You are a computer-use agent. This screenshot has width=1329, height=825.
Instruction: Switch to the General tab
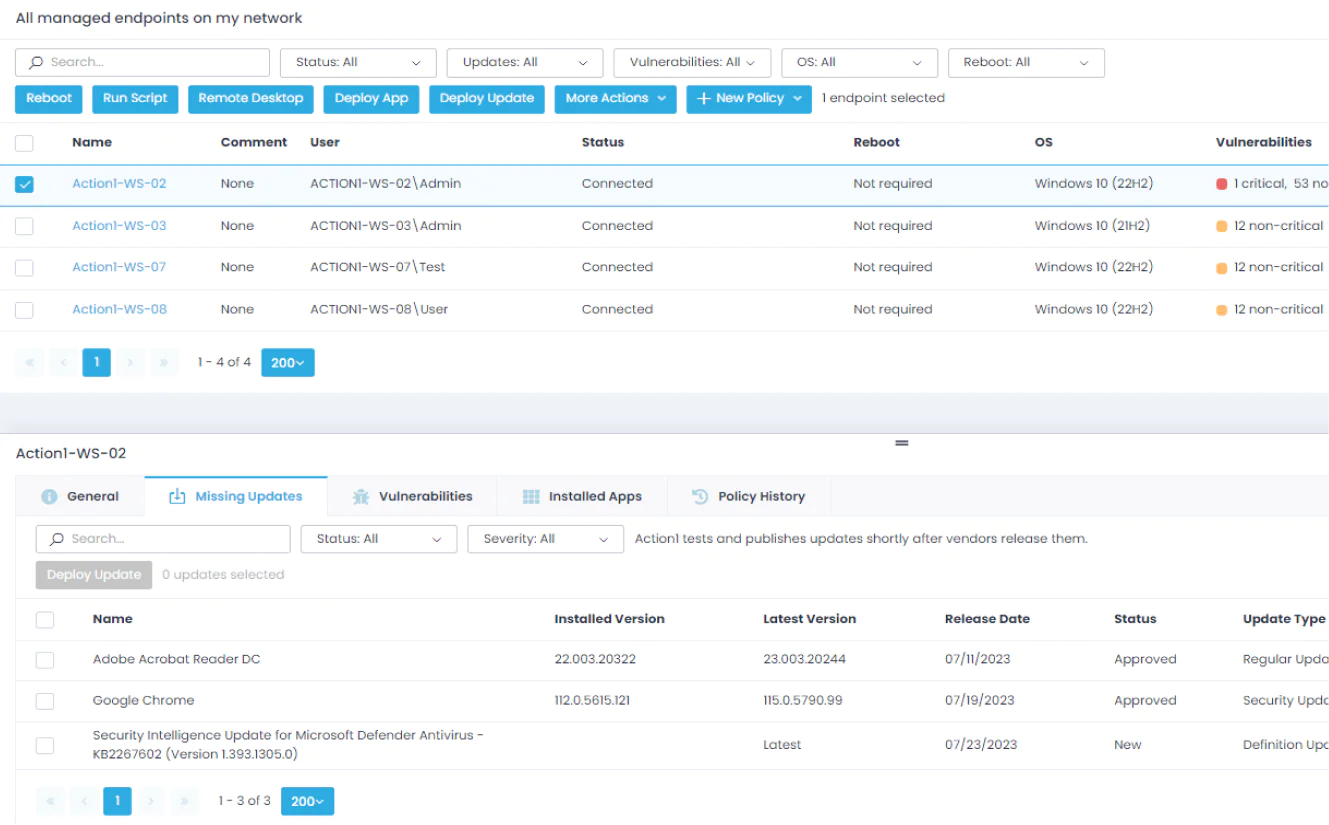[80, 497]
